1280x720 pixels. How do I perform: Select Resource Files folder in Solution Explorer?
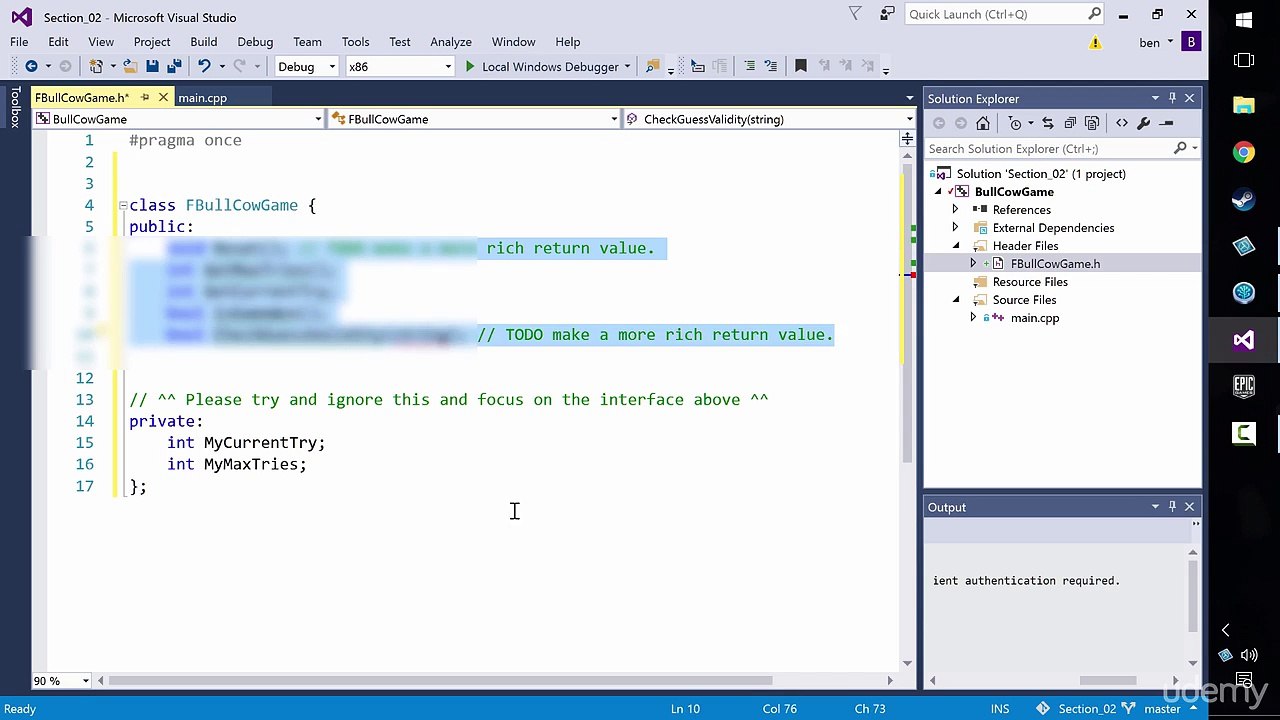1030,282
